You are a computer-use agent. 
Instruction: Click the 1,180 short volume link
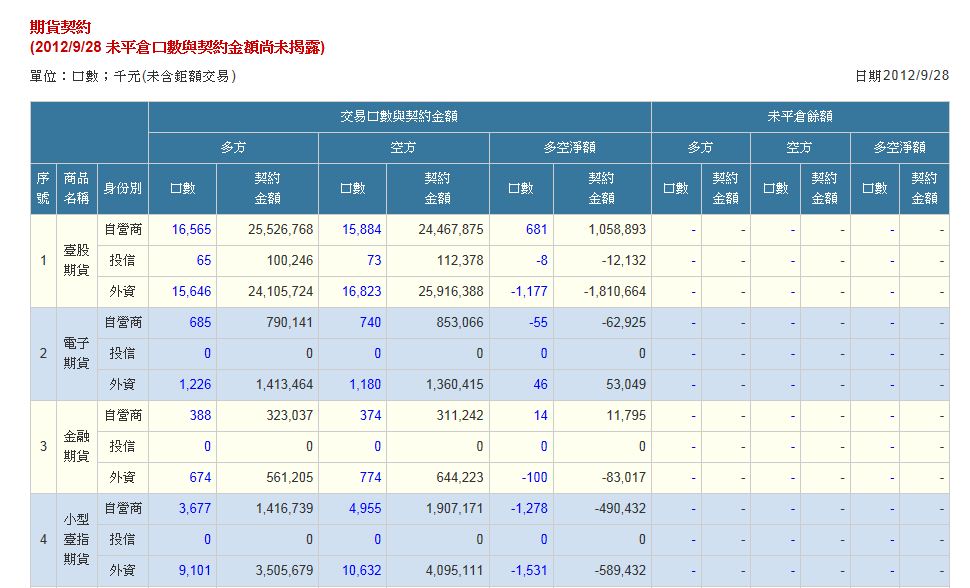(x=365, y=384)
